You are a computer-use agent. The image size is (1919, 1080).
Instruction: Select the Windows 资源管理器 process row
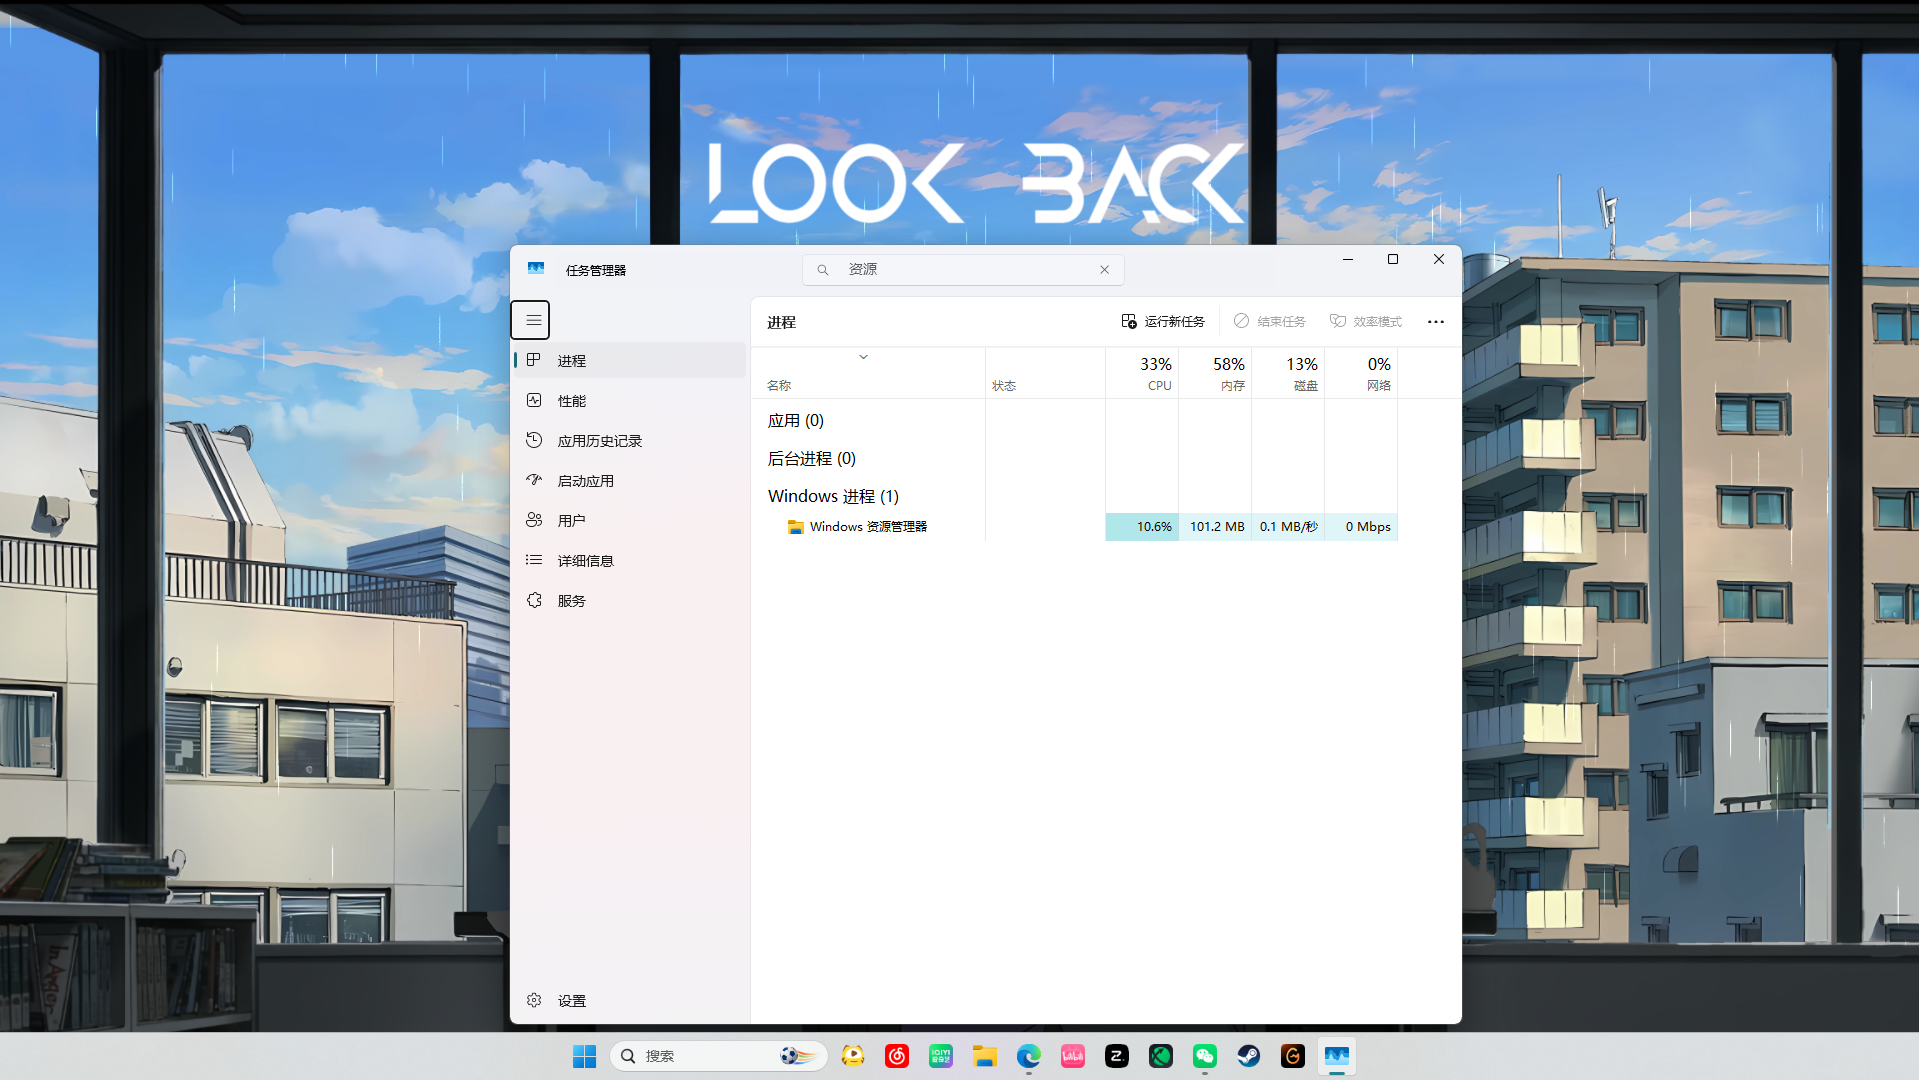coord(1075,527)
